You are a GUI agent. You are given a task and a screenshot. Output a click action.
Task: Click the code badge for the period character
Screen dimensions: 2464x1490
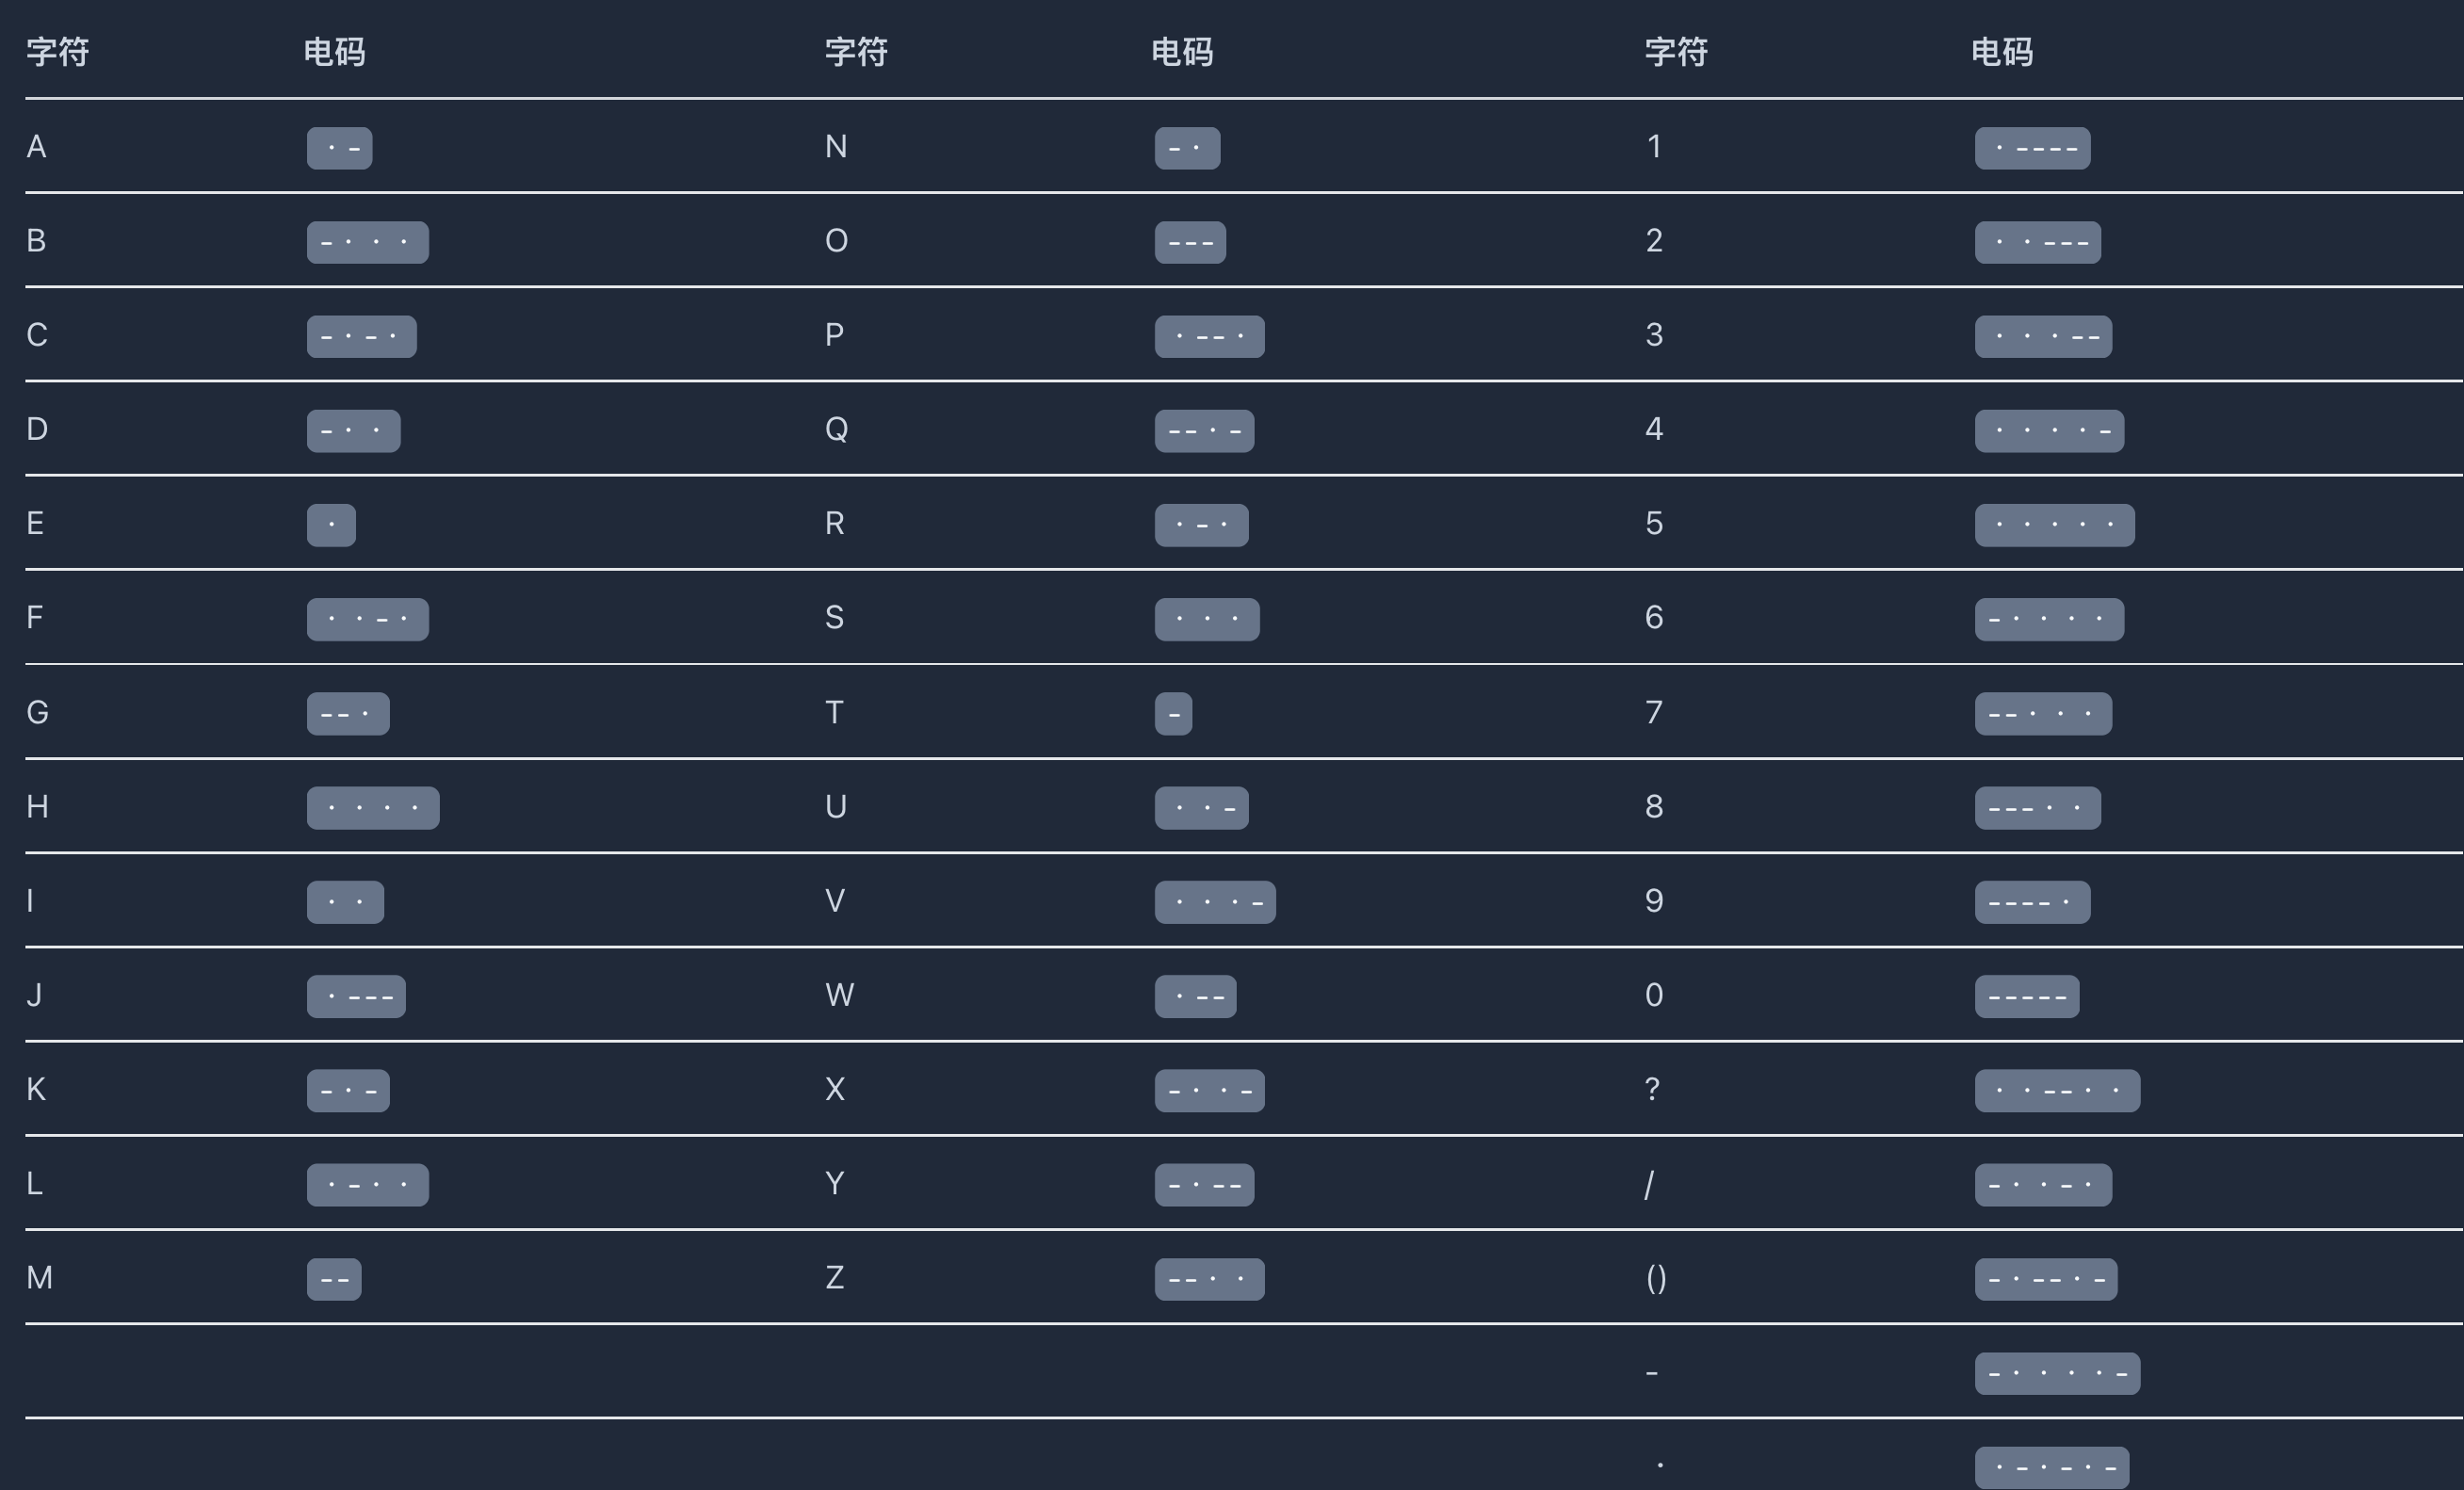2051,1467
